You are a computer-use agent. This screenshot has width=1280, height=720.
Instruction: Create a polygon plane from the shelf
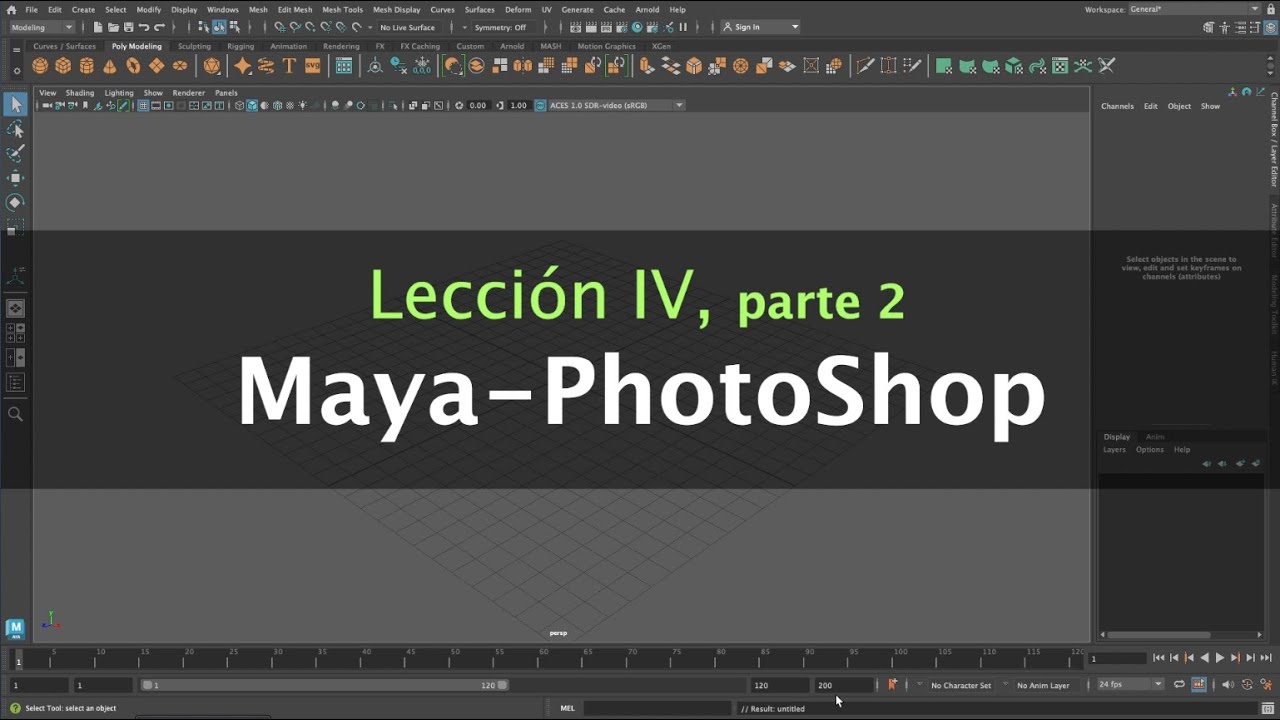tap(156, 66)
